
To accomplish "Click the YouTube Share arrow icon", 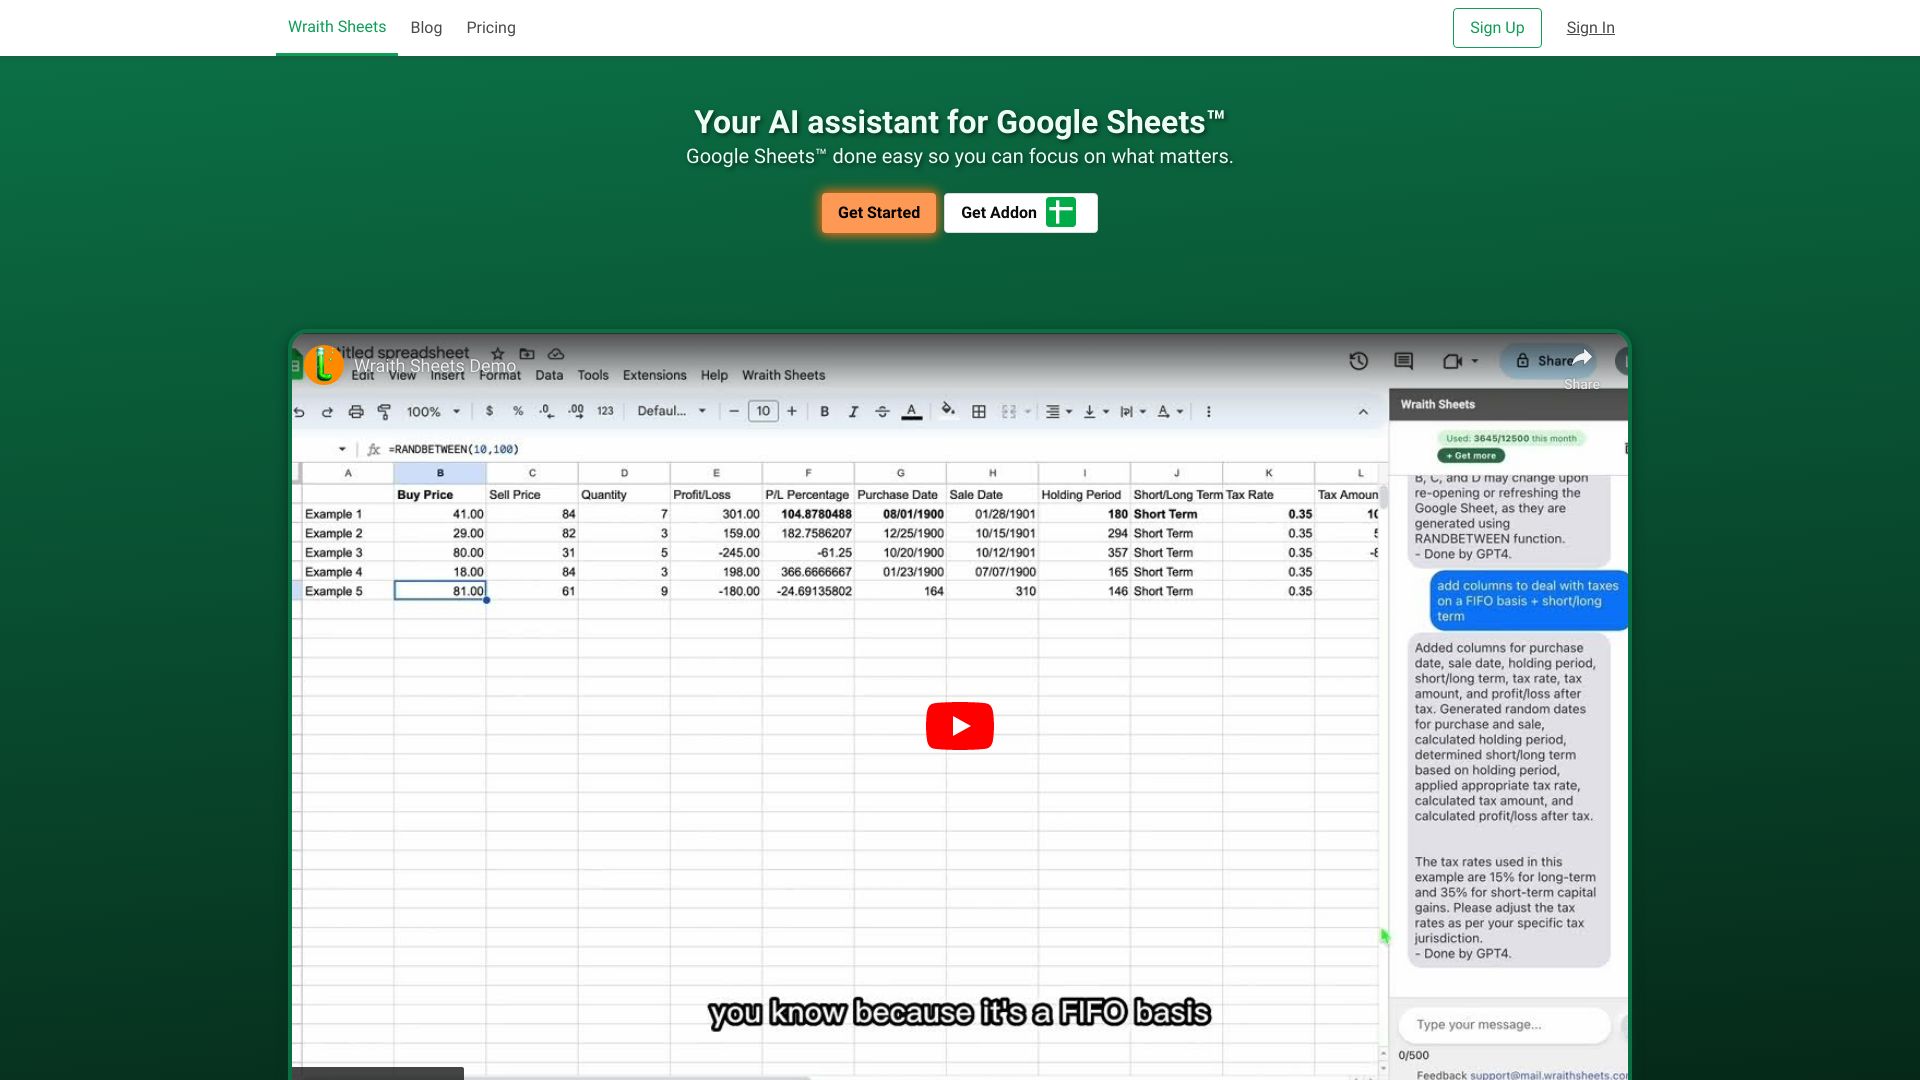I will click(1581, 359).
